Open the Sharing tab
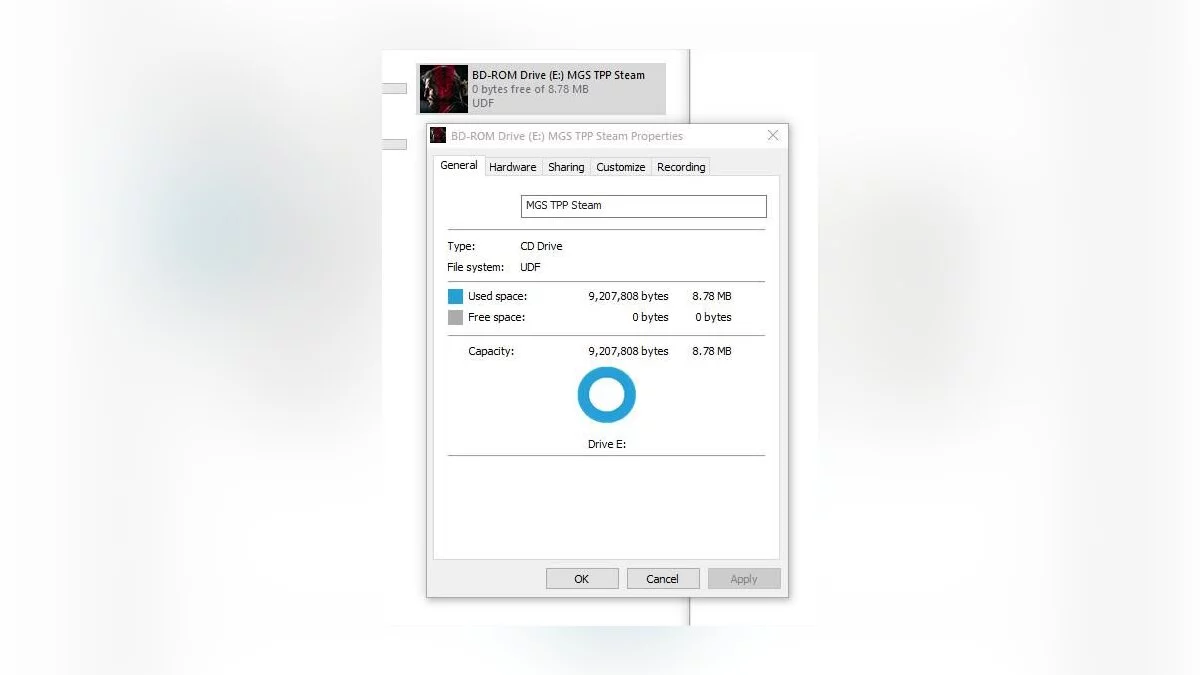 click(x=566, y=167)
